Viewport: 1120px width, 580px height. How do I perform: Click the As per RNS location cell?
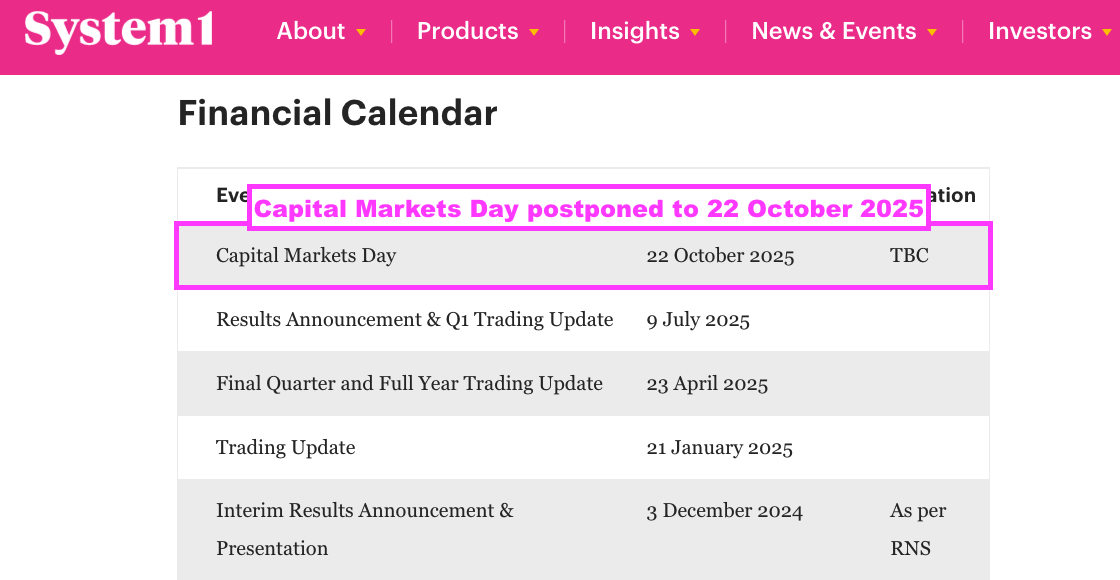[x=919, y=529]
